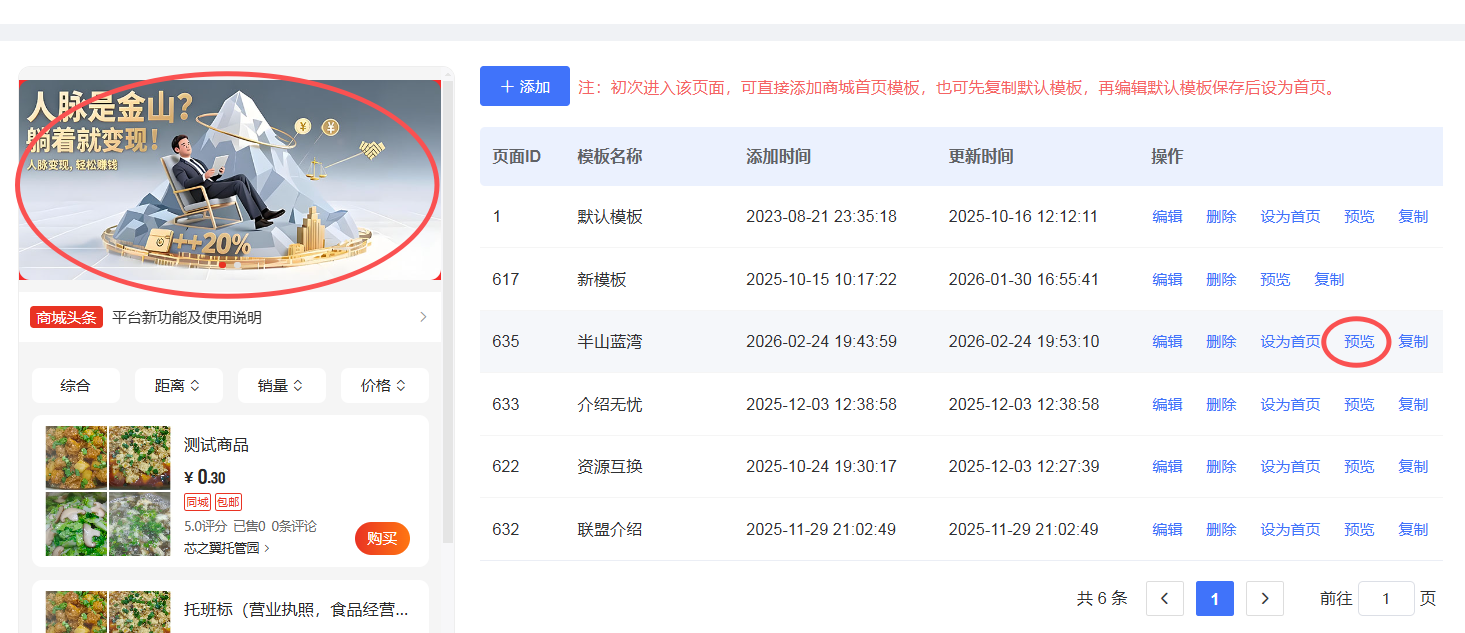Select page number 1 in pagination
Screen dimensions: 1465x633
pos(1214,598)
